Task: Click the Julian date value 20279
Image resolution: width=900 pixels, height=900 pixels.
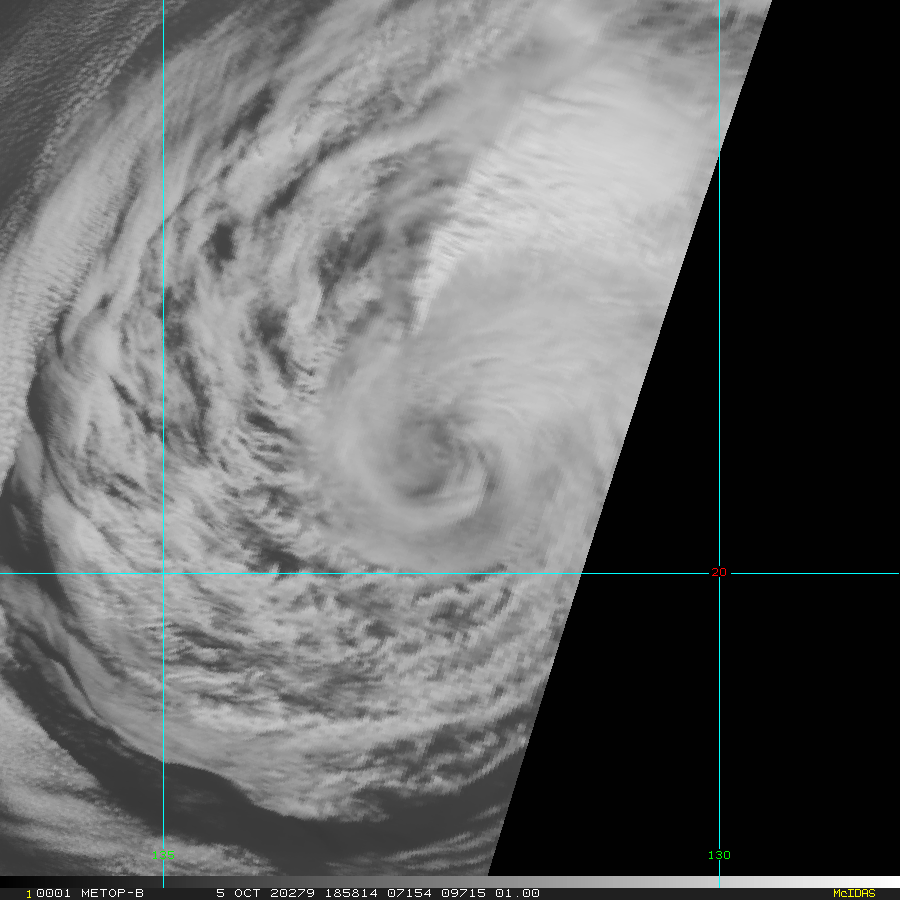Action: click(x=292, y=893)
